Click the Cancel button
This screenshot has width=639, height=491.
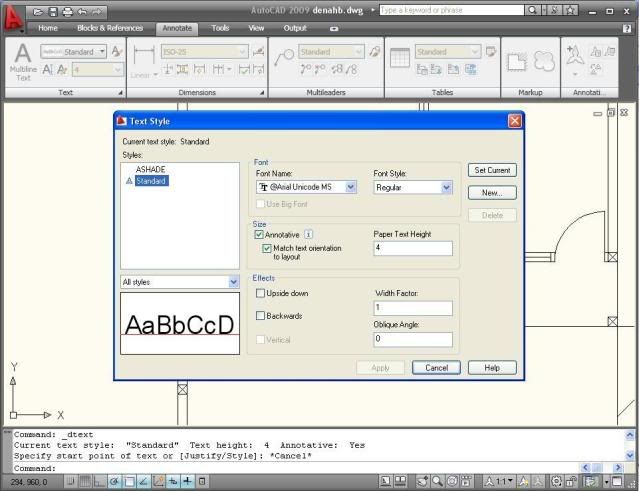(436, 368)
